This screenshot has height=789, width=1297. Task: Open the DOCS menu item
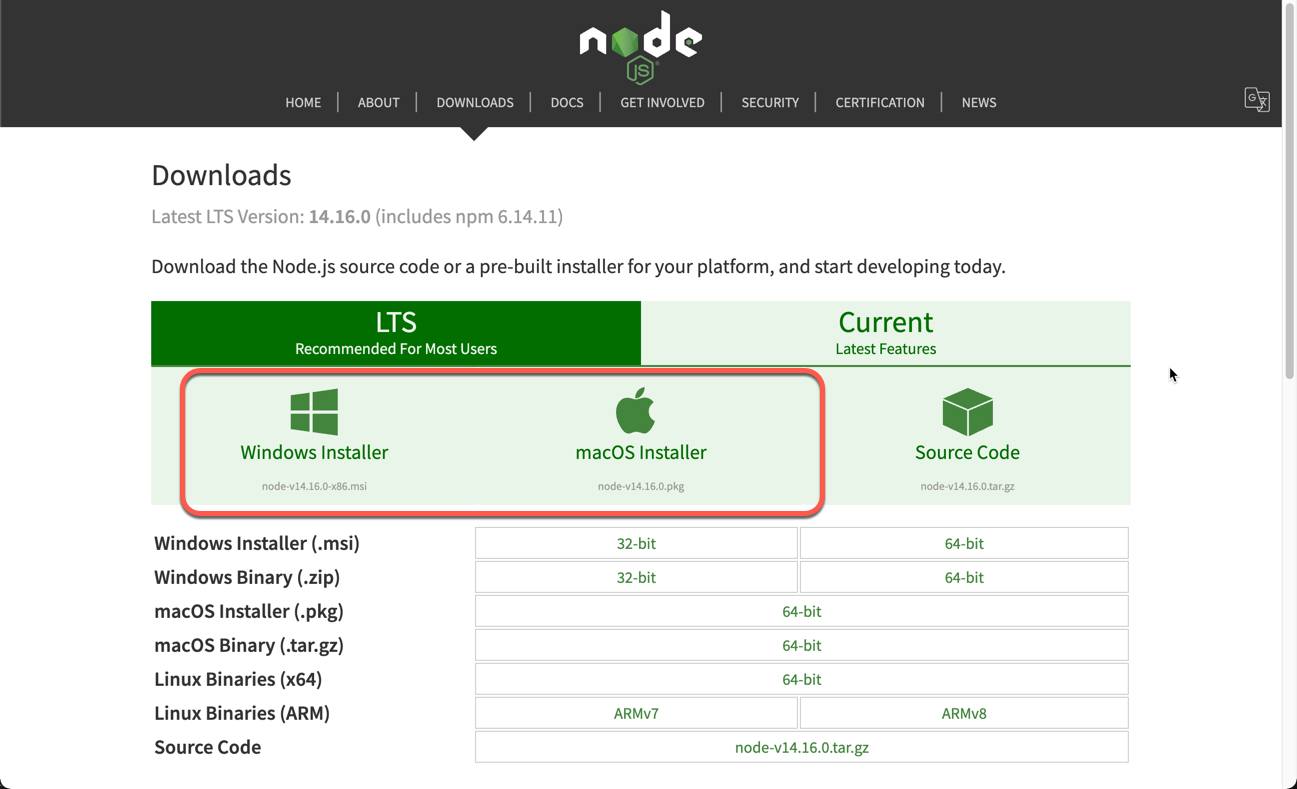click(567, 102)
